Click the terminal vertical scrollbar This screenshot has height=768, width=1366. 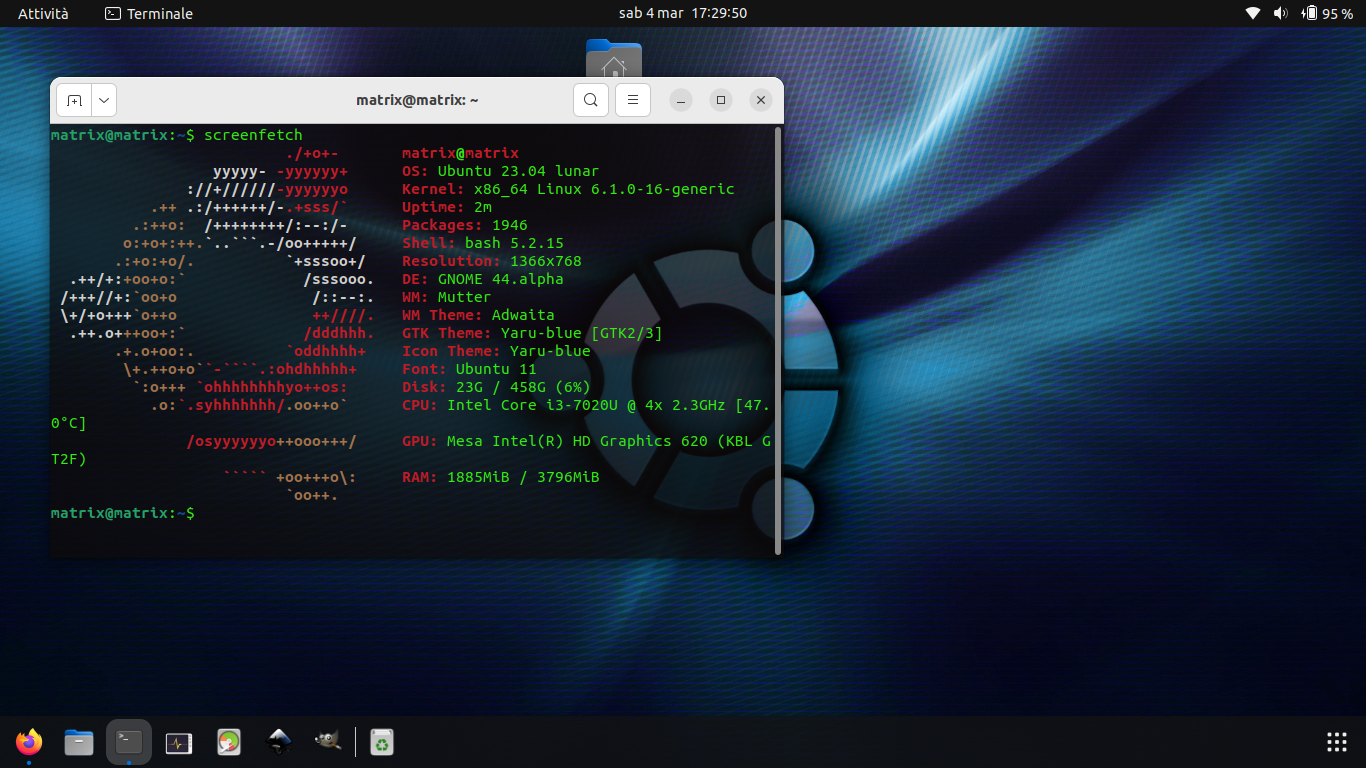pos(778,340)
